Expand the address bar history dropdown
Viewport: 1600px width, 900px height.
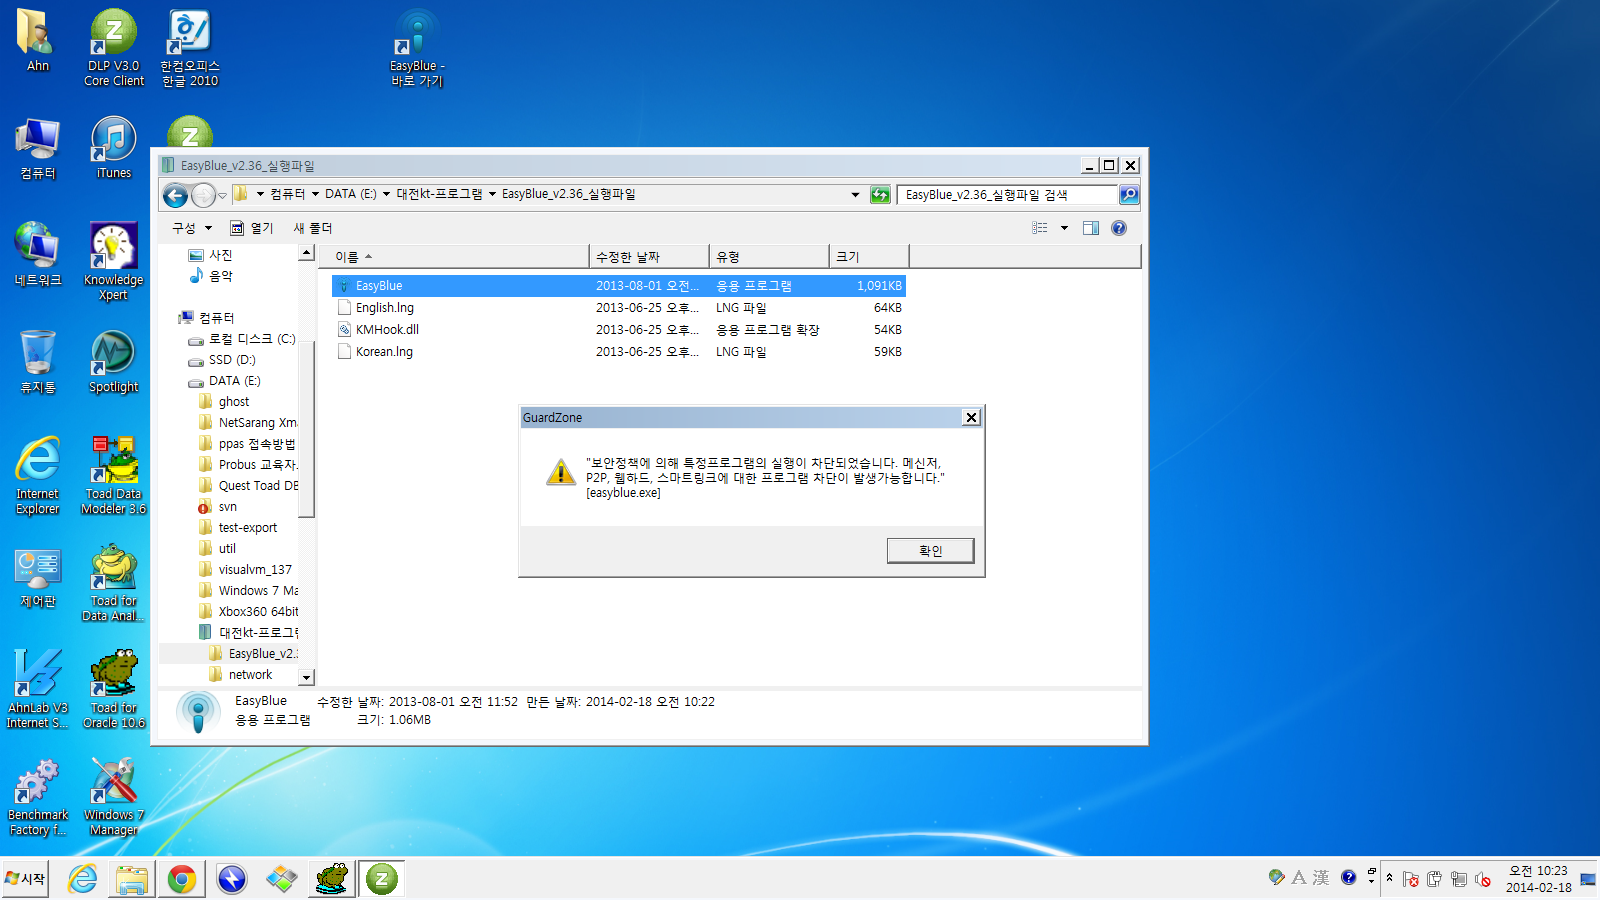[x=855, y=195]
